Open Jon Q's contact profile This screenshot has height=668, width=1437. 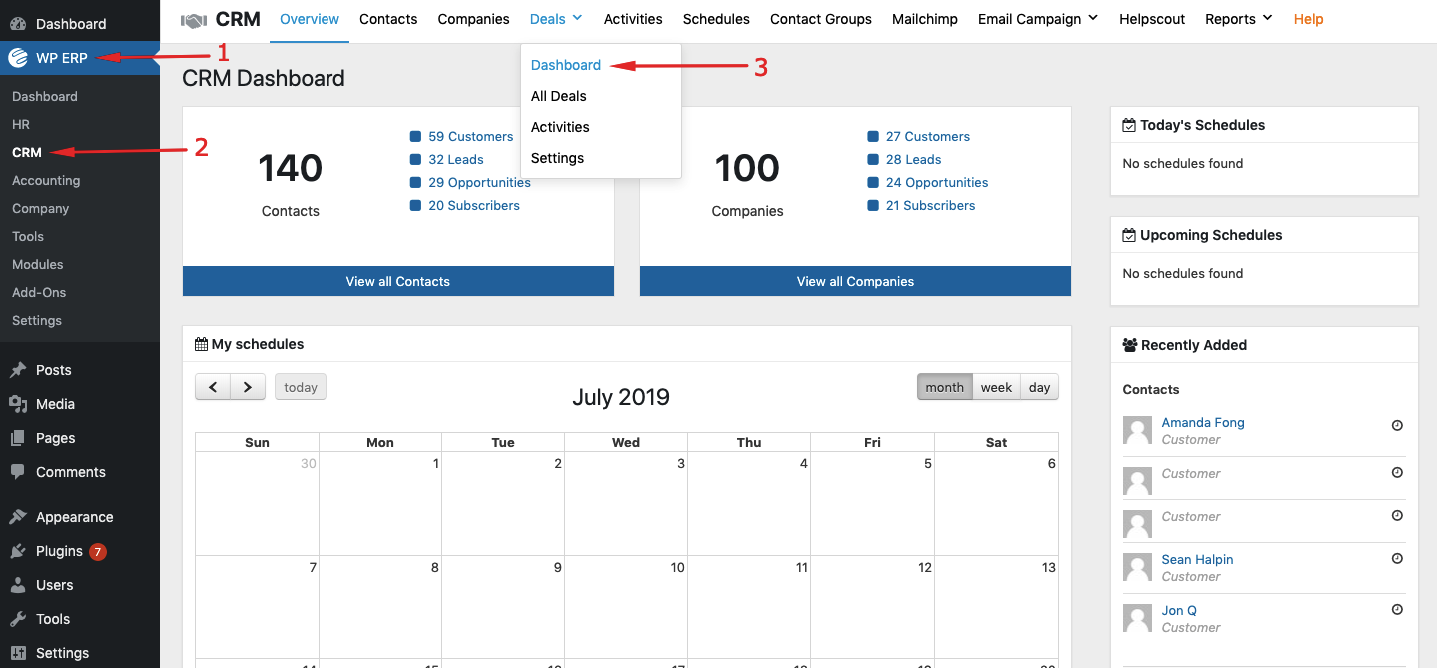[1179, 611]
